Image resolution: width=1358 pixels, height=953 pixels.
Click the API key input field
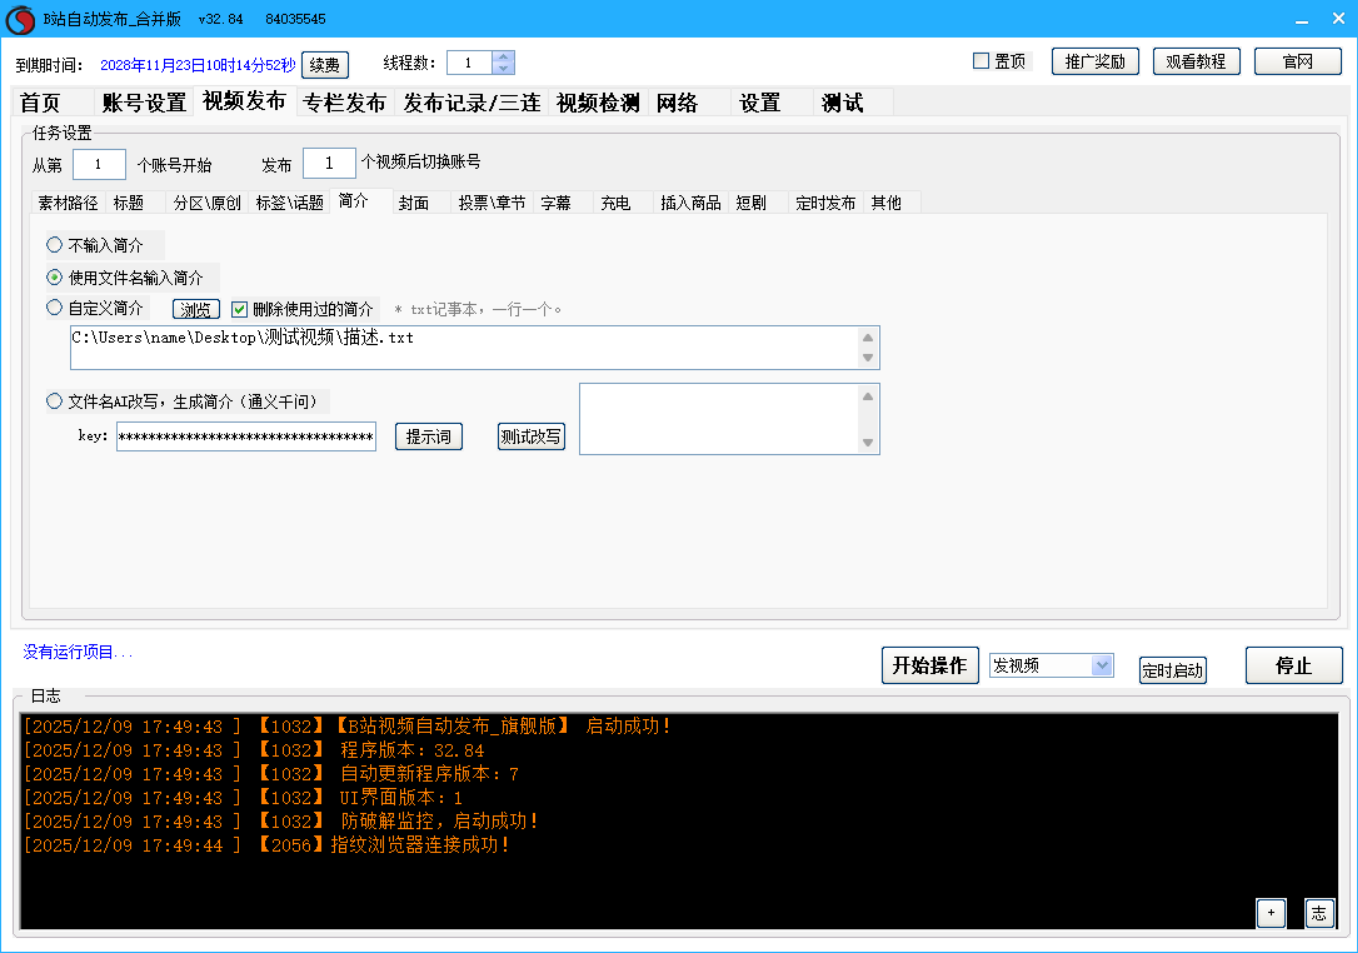246,437
